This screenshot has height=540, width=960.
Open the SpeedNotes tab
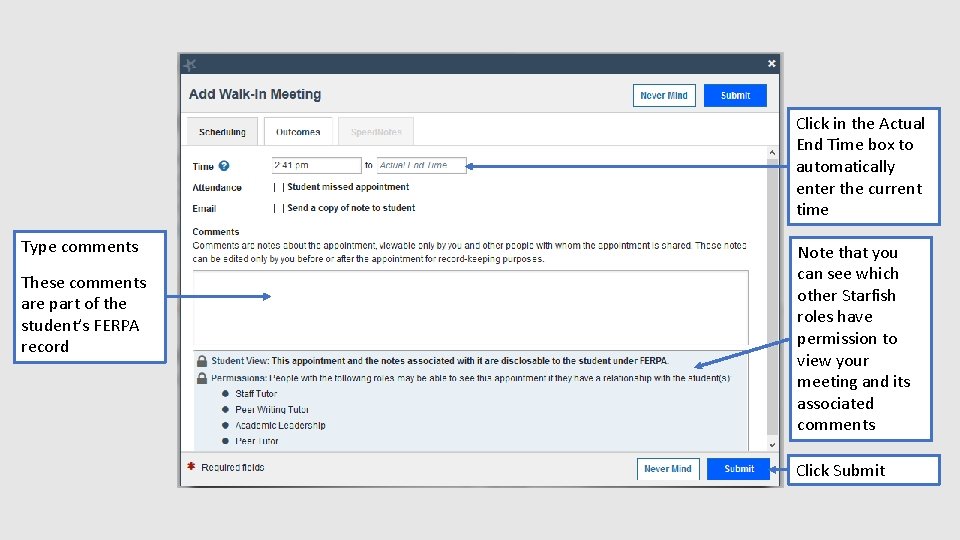[376, 132]
